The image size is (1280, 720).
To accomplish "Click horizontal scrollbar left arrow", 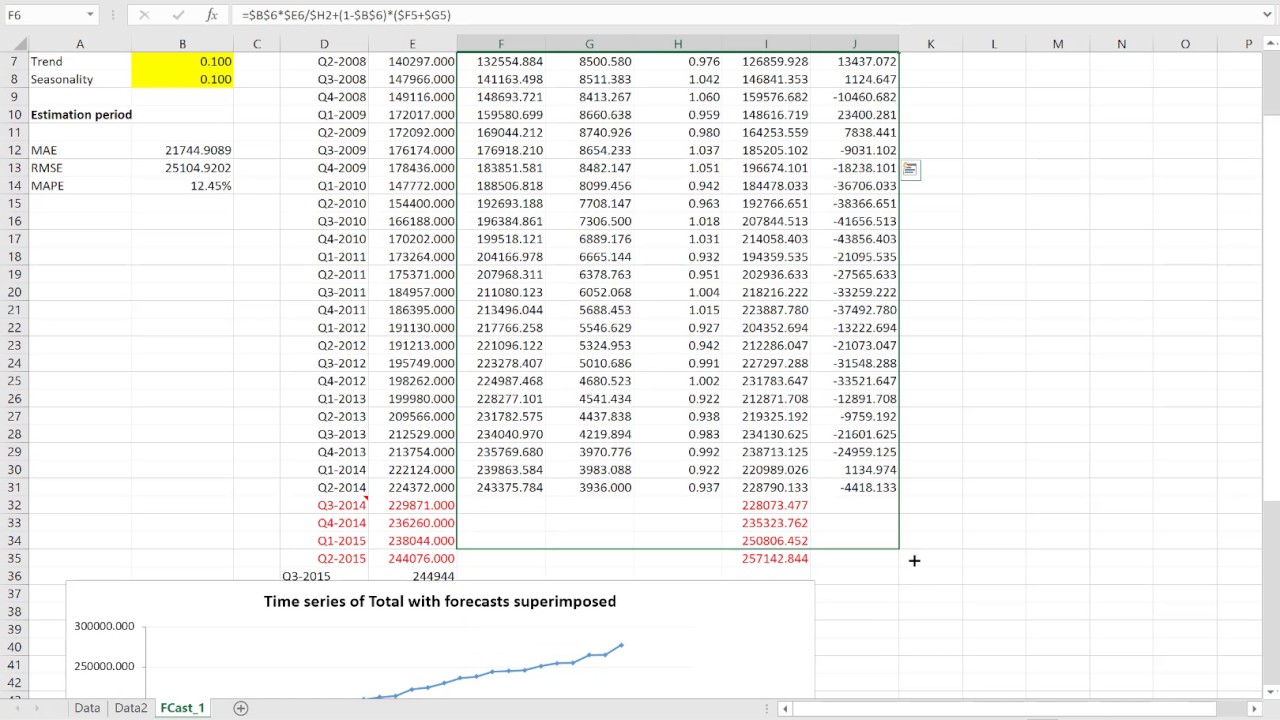I will pos(786,708).
